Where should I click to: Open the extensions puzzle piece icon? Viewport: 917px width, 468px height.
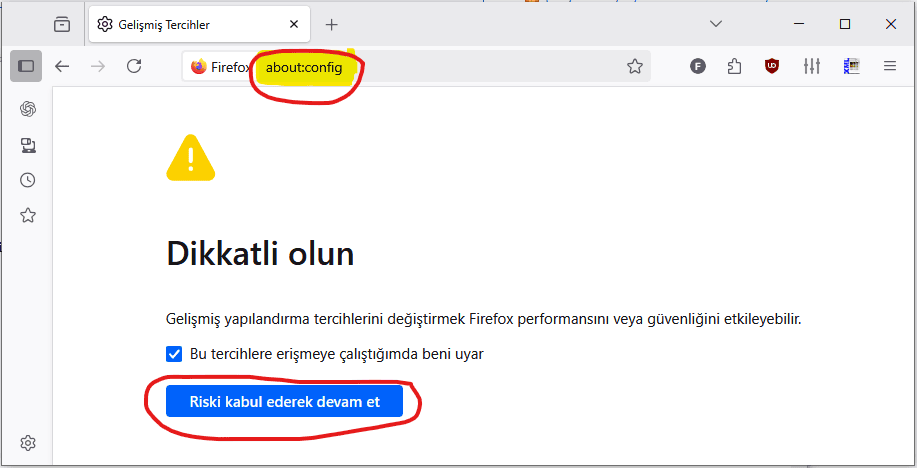click(x=735, y=66)
